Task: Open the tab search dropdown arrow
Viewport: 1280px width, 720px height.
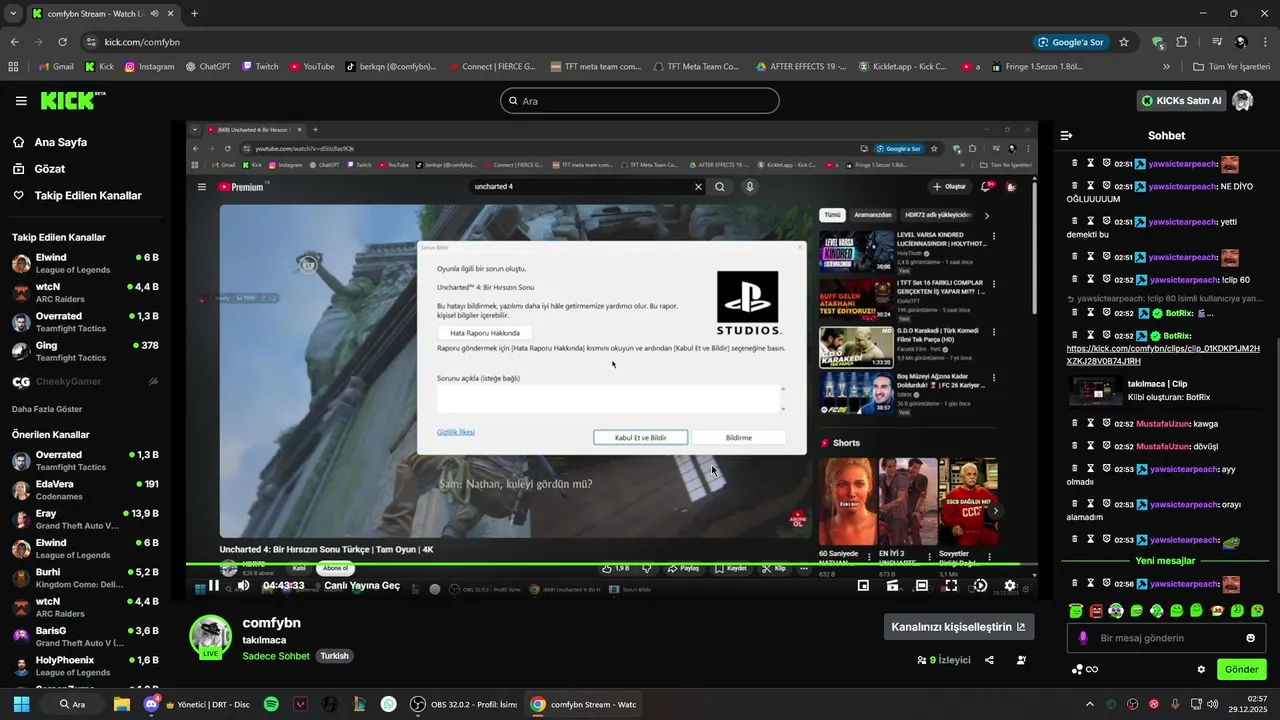Action: 13,14
